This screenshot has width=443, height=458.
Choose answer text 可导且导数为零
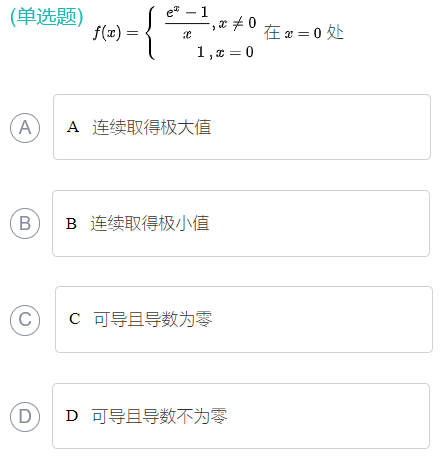pyautogui.click(x=153, y=319)
